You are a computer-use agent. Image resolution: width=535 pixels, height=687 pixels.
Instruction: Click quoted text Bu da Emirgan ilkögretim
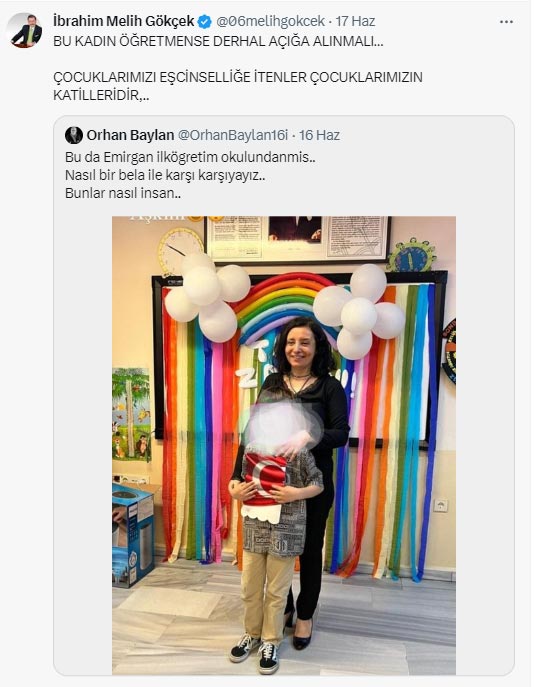(190, 157)
